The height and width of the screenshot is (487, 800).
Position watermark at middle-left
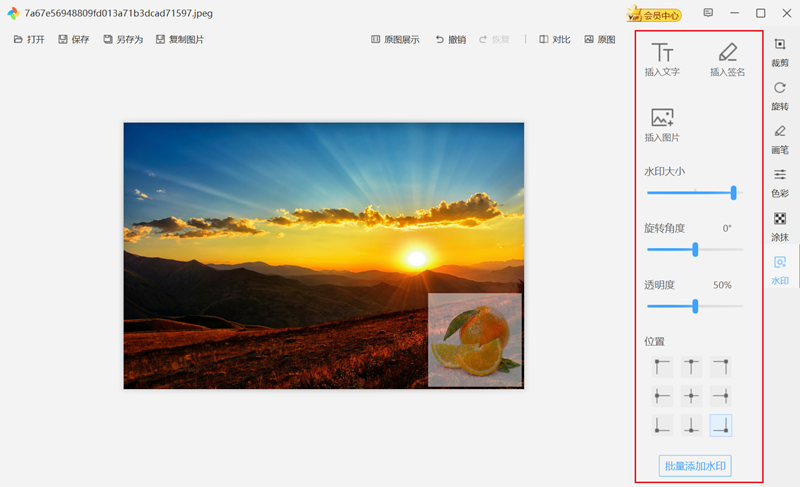point(662,396)
